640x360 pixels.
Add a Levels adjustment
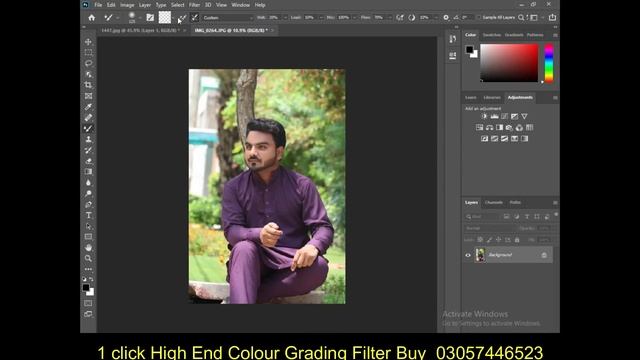[494, 116]
